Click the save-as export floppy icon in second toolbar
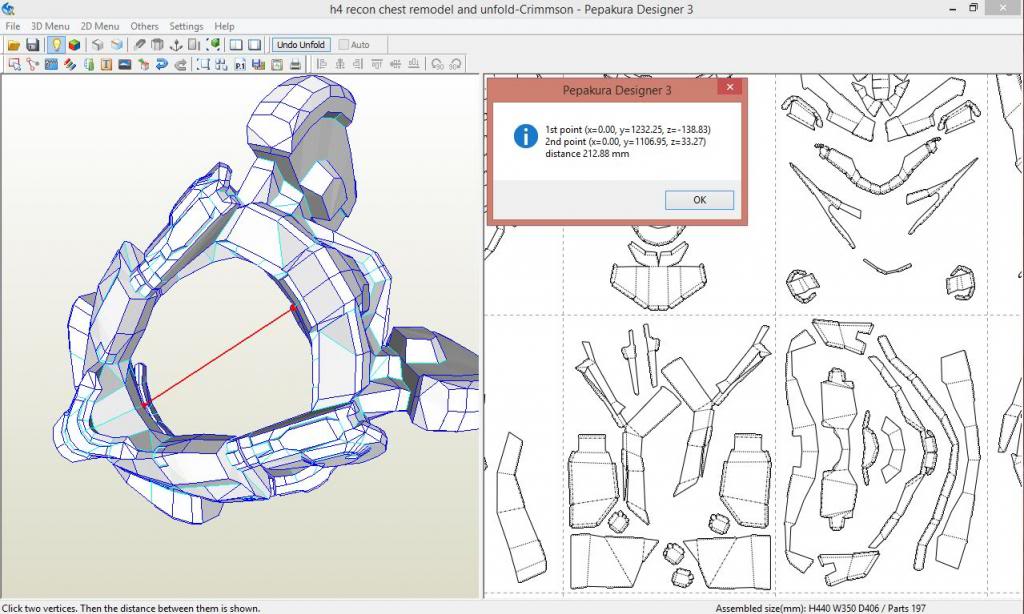The image size is (1024, 614). click(x=259, y=64)
